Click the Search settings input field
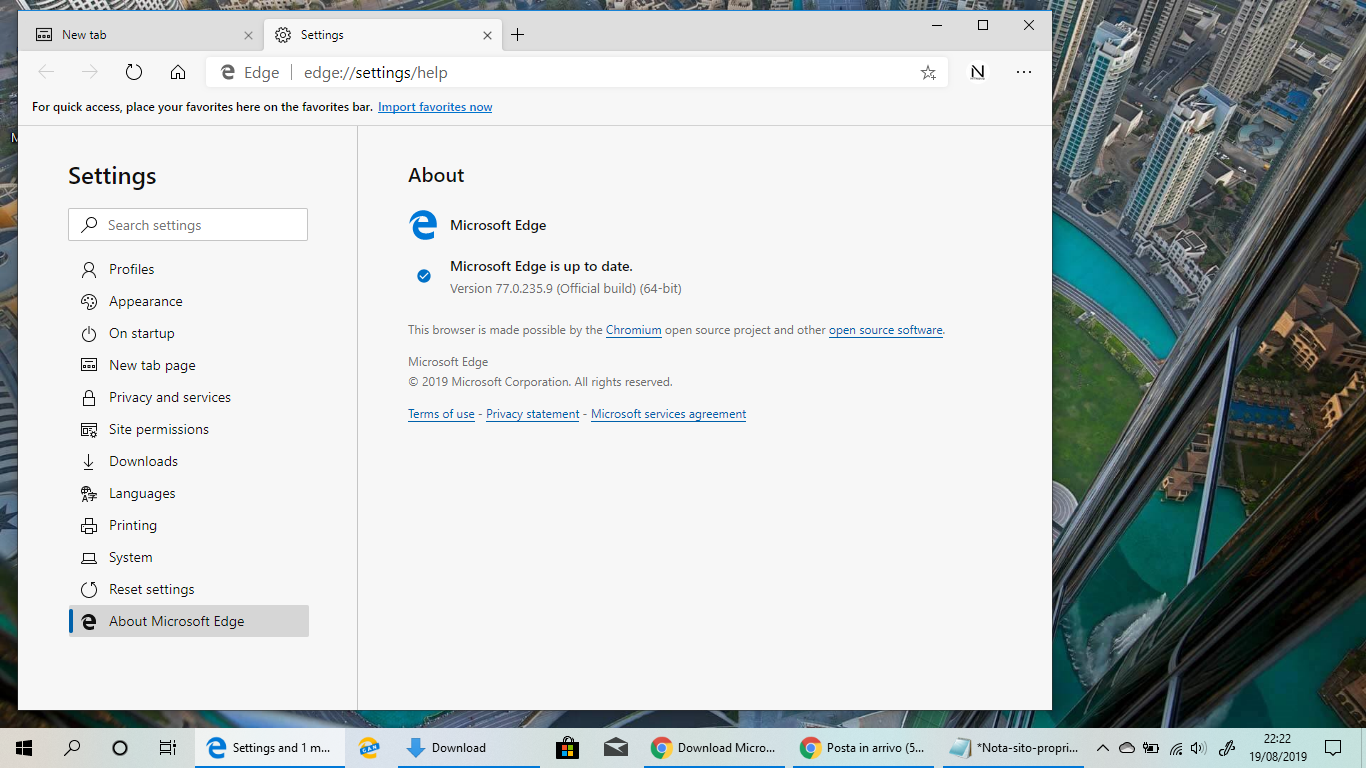Viewport: 1366px width, 768px height. click(x=188, y=224)
